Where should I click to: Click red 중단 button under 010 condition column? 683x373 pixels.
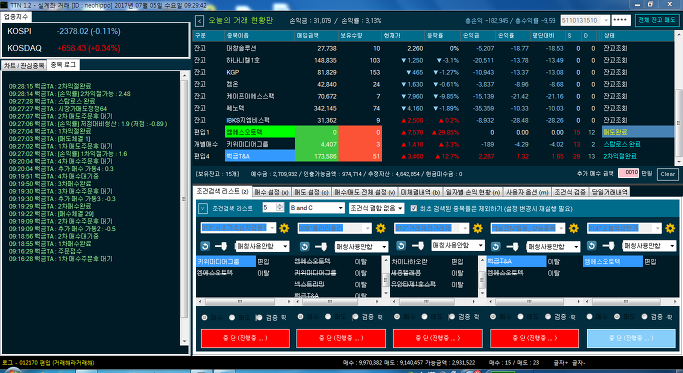pyautogui.click(x=438, y=338)
